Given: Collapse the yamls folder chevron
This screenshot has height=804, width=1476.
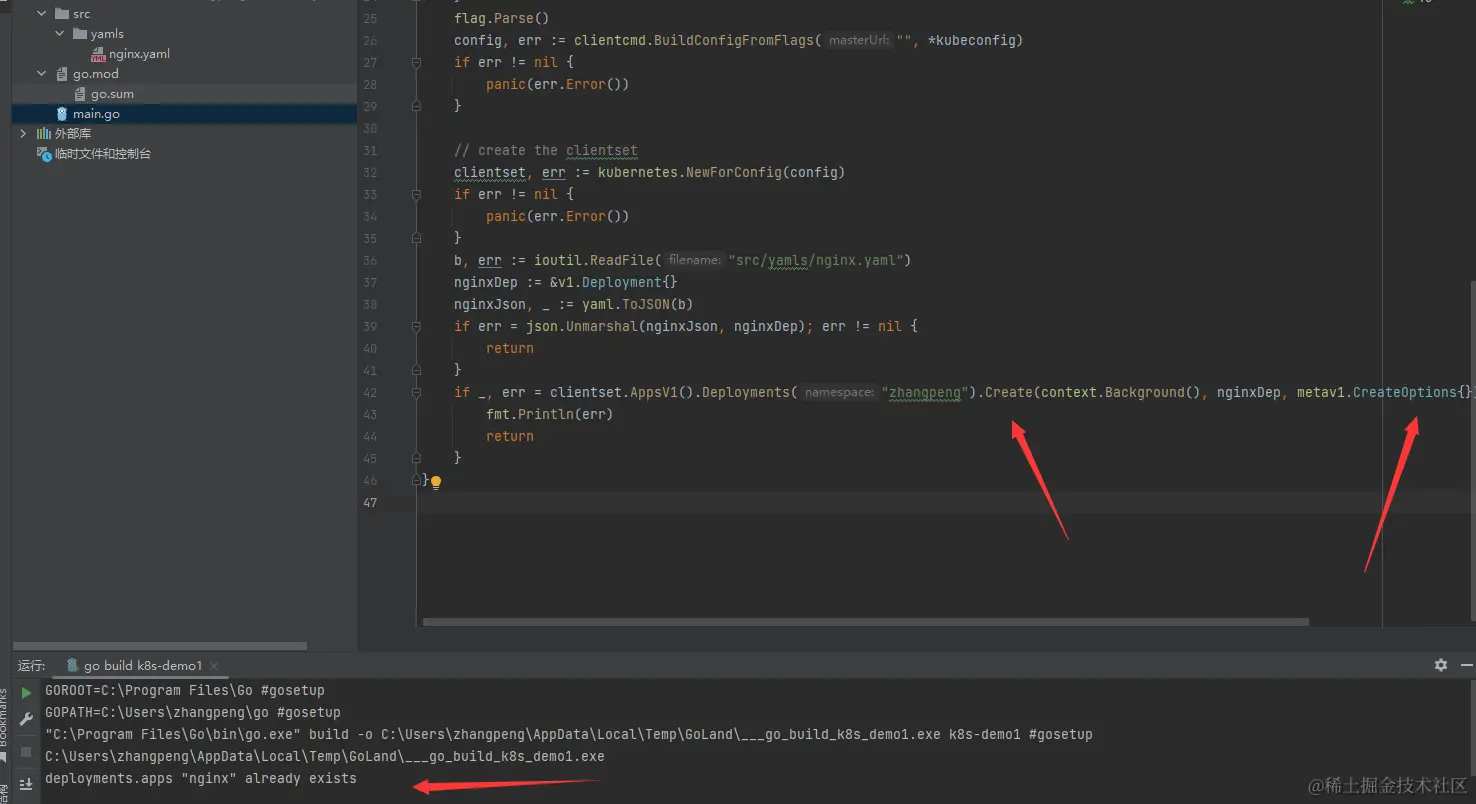Looking at the screenshot, I should [60, 34].
